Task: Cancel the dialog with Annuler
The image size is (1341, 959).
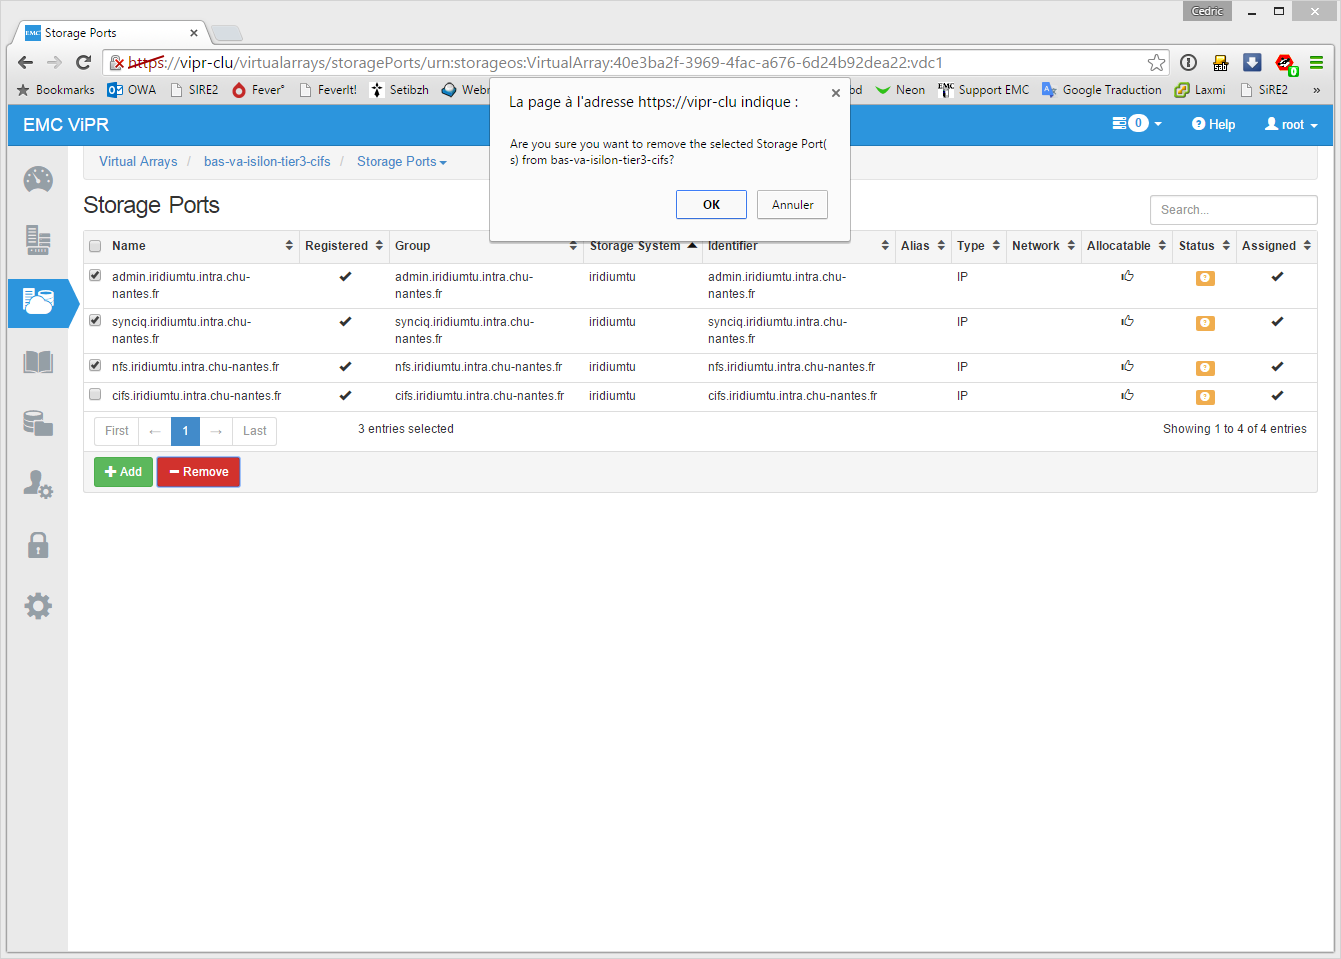Action: 792,205
